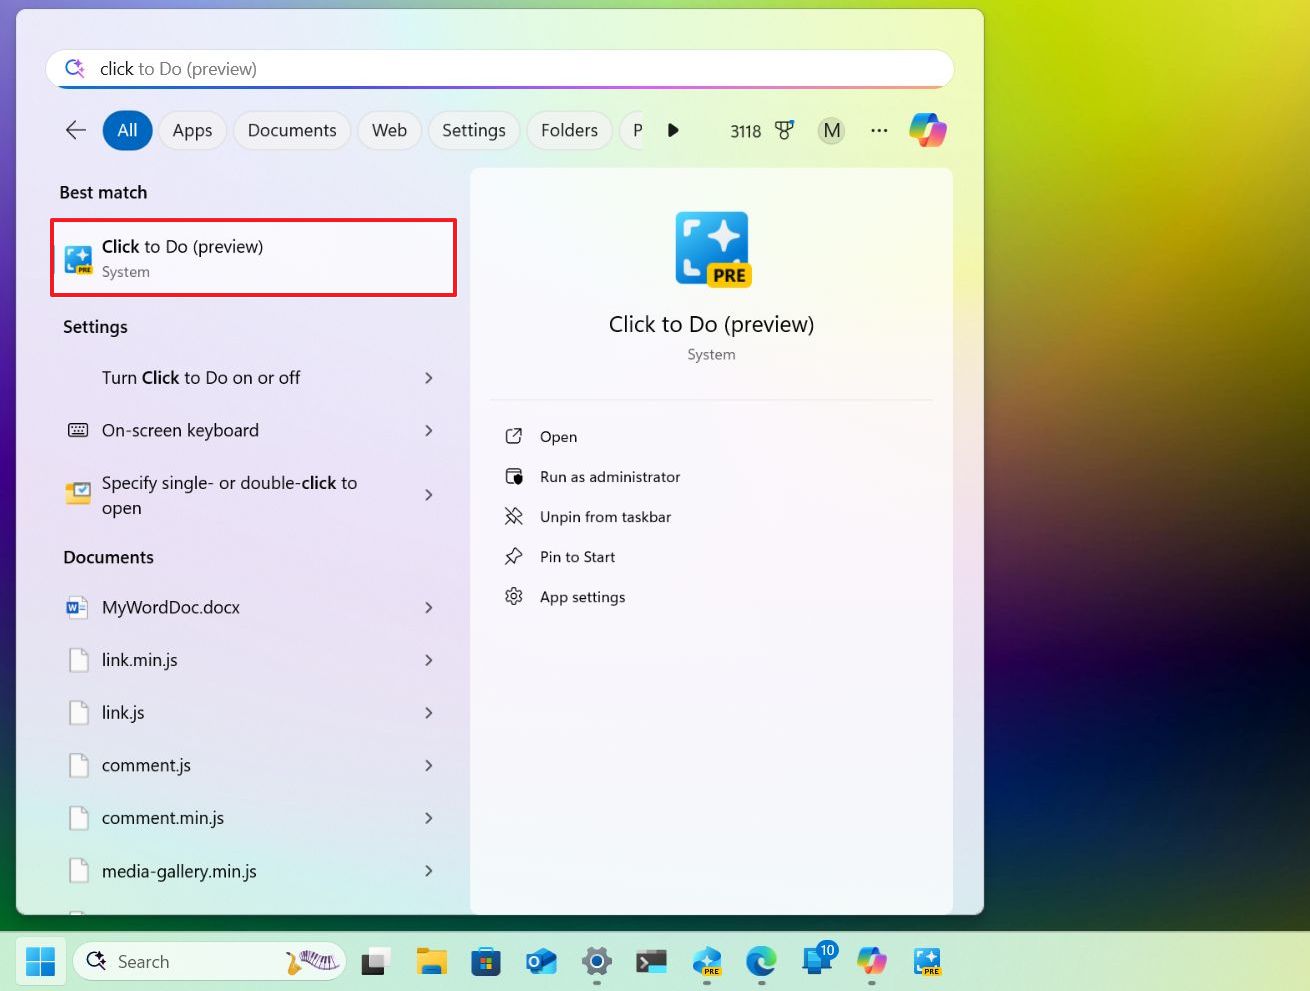This screenshot has width=1310, height=991.
Task: Open the three-dots options menu
Action: click(879, 130)
